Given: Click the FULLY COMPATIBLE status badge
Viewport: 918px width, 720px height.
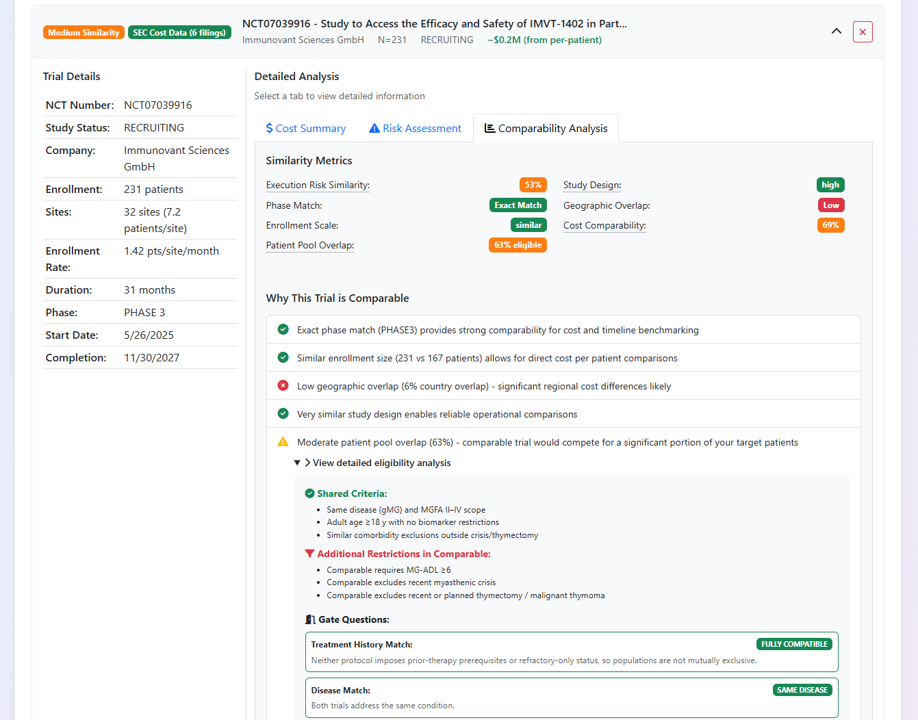Looking at the screenshot, I should coord(793,644).
